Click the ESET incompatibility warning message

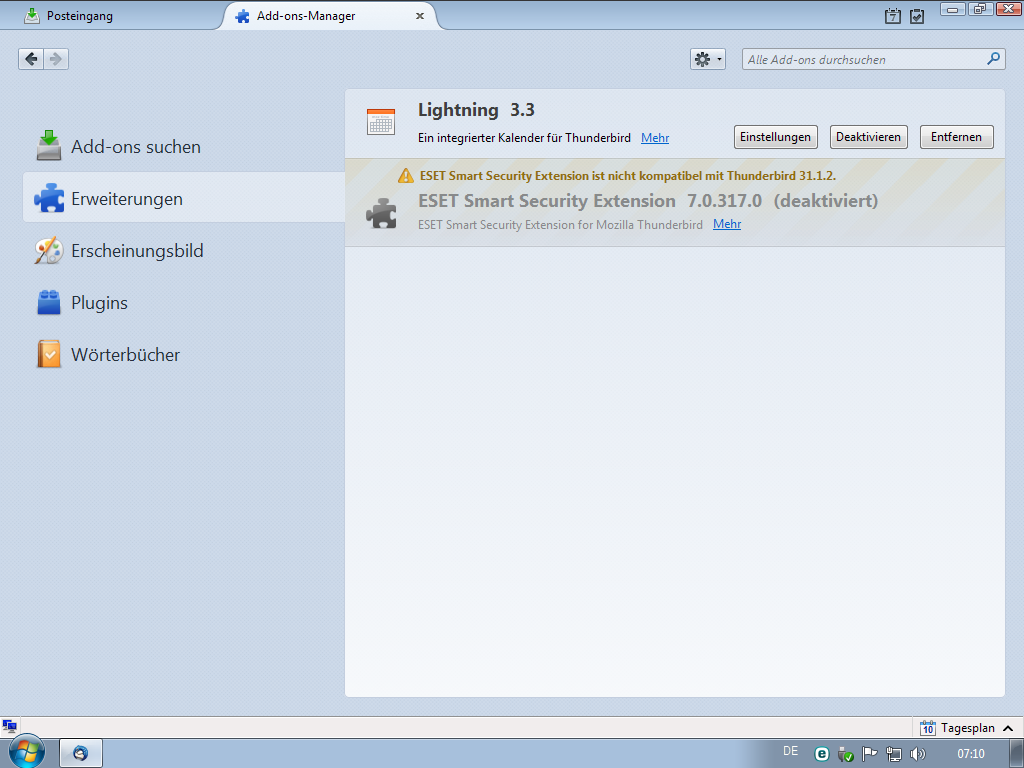[628, 175]
